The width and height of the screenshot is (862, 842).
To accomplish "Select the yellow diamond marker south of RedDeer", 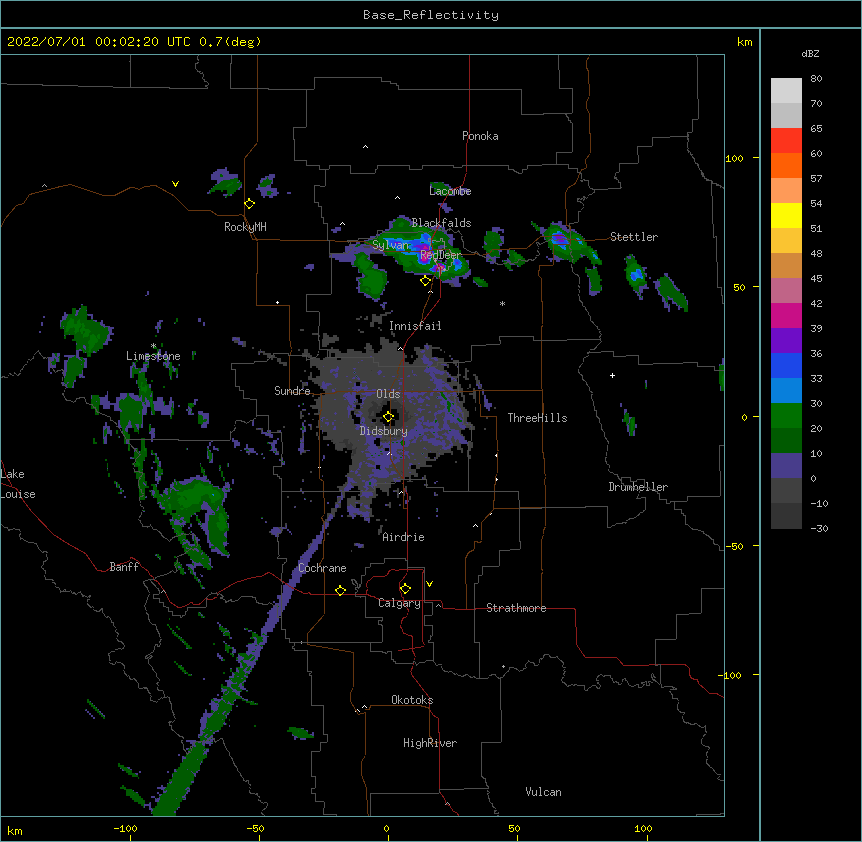I will [x=425, y=281].
